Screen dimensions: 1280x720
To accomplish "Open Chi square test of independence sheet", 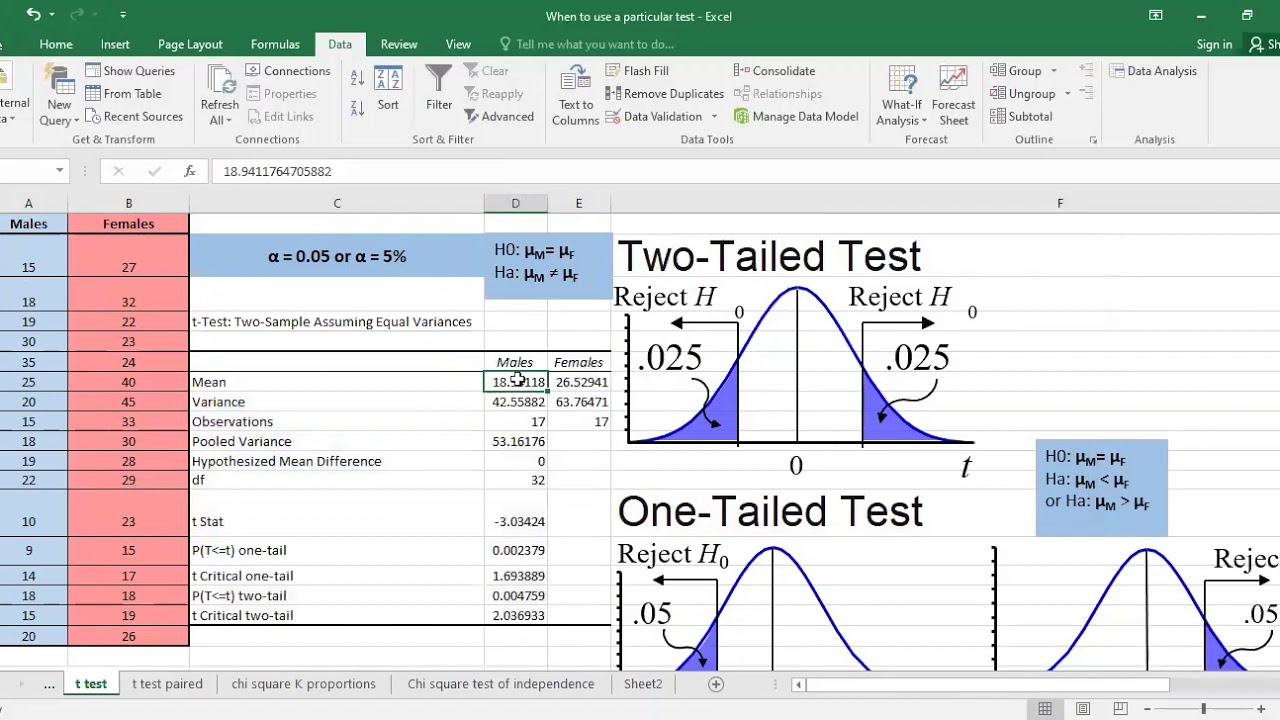I will [501, 684].
